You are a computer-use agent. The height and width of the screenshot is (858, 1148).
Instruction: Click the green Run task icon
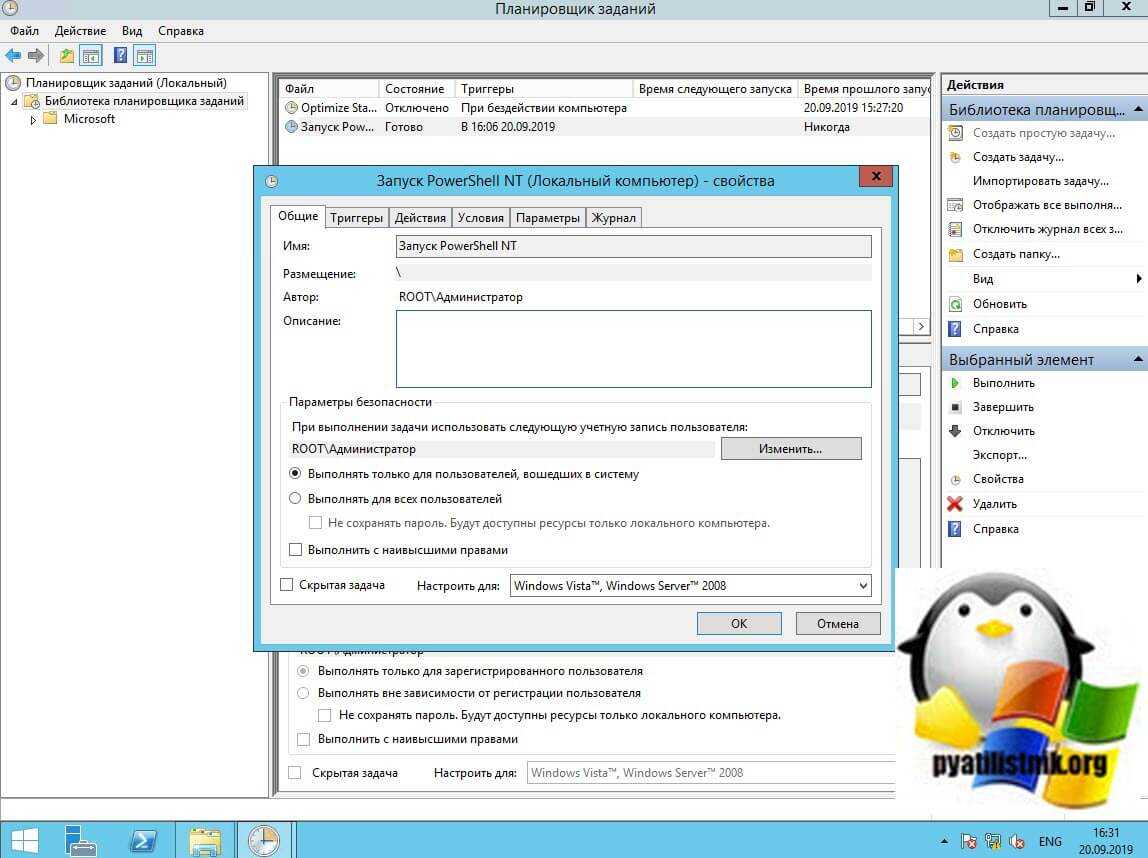point(955,383)
